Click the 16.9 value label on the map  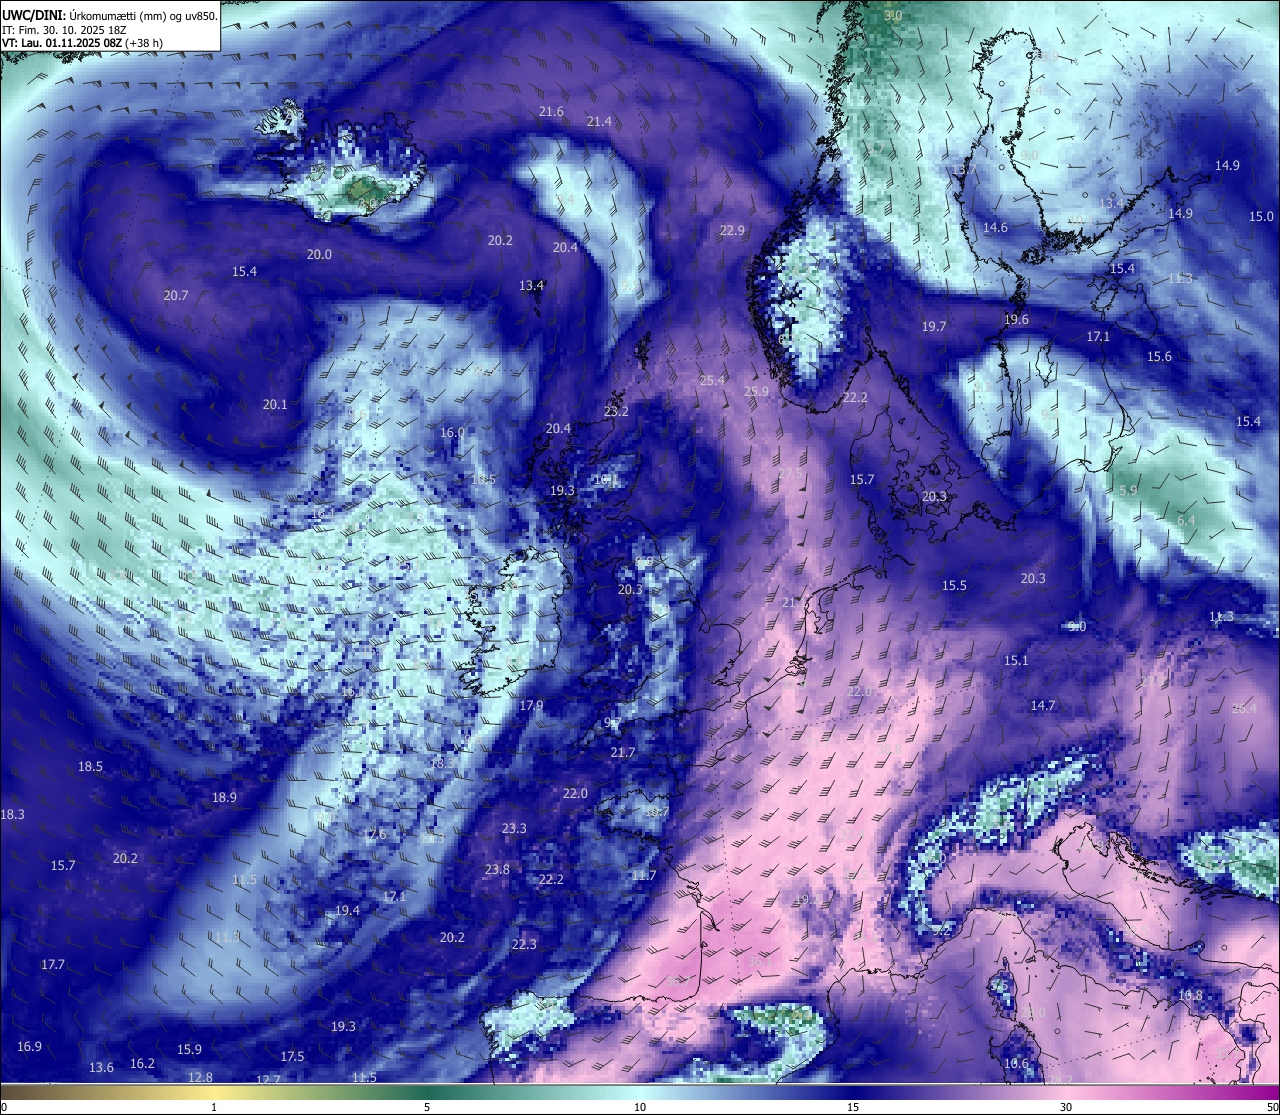tap(29, 1047)
